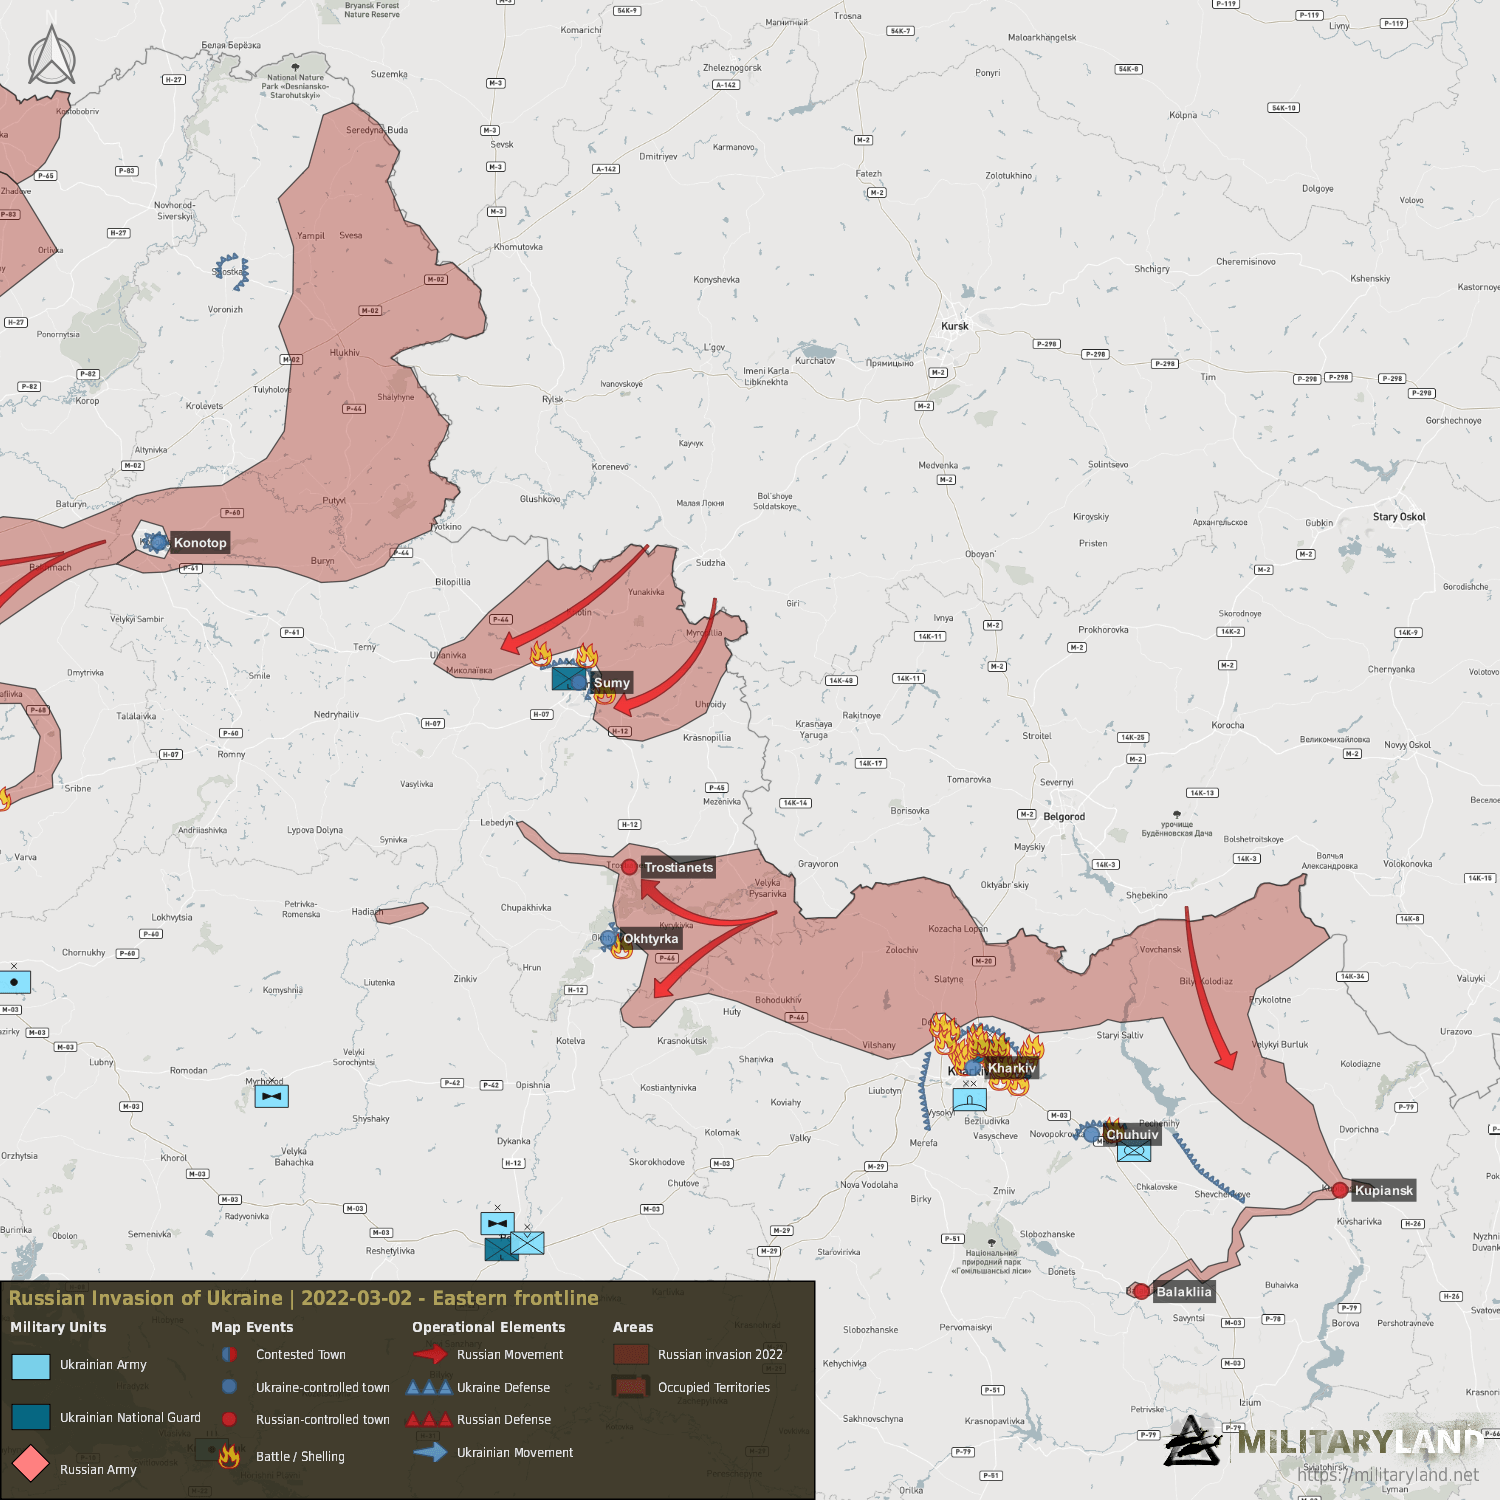Click the map title 'Russian Invasion of Ukraine'
Screen dimensions: 1500x1500
click(x=146, y=1298)
